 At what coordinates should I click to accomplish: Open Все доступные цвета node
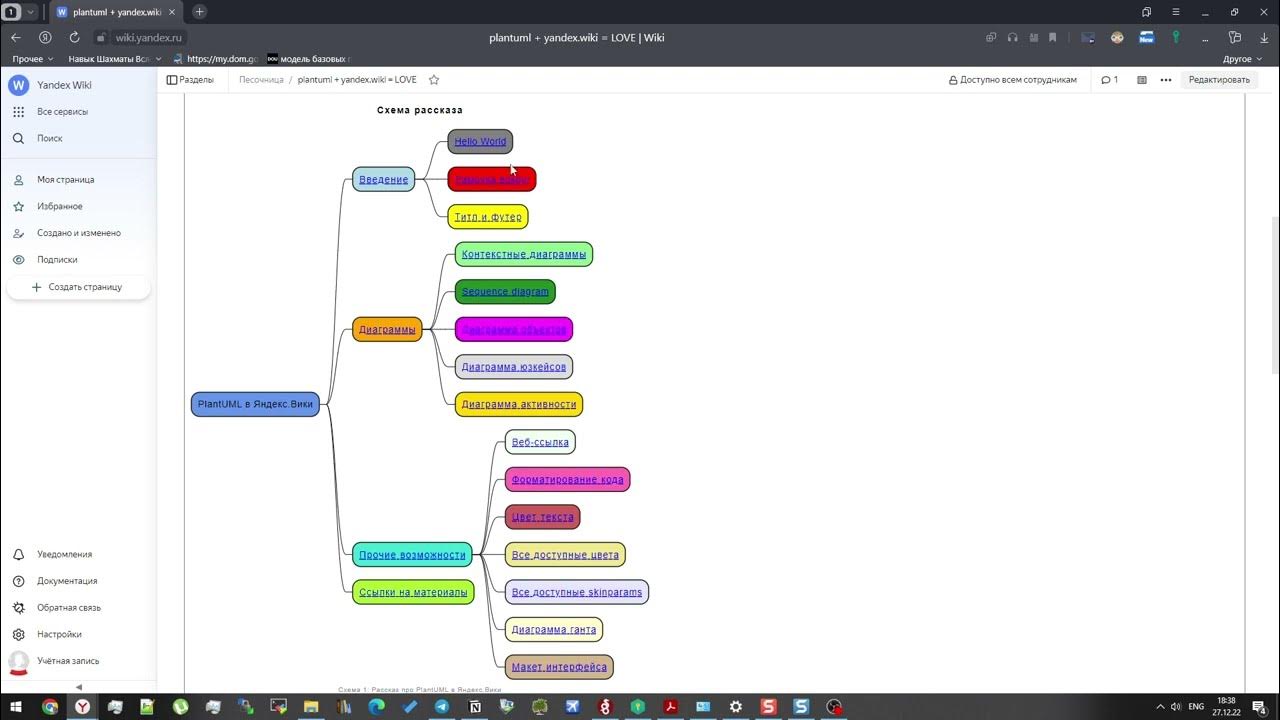click(565, 555)
